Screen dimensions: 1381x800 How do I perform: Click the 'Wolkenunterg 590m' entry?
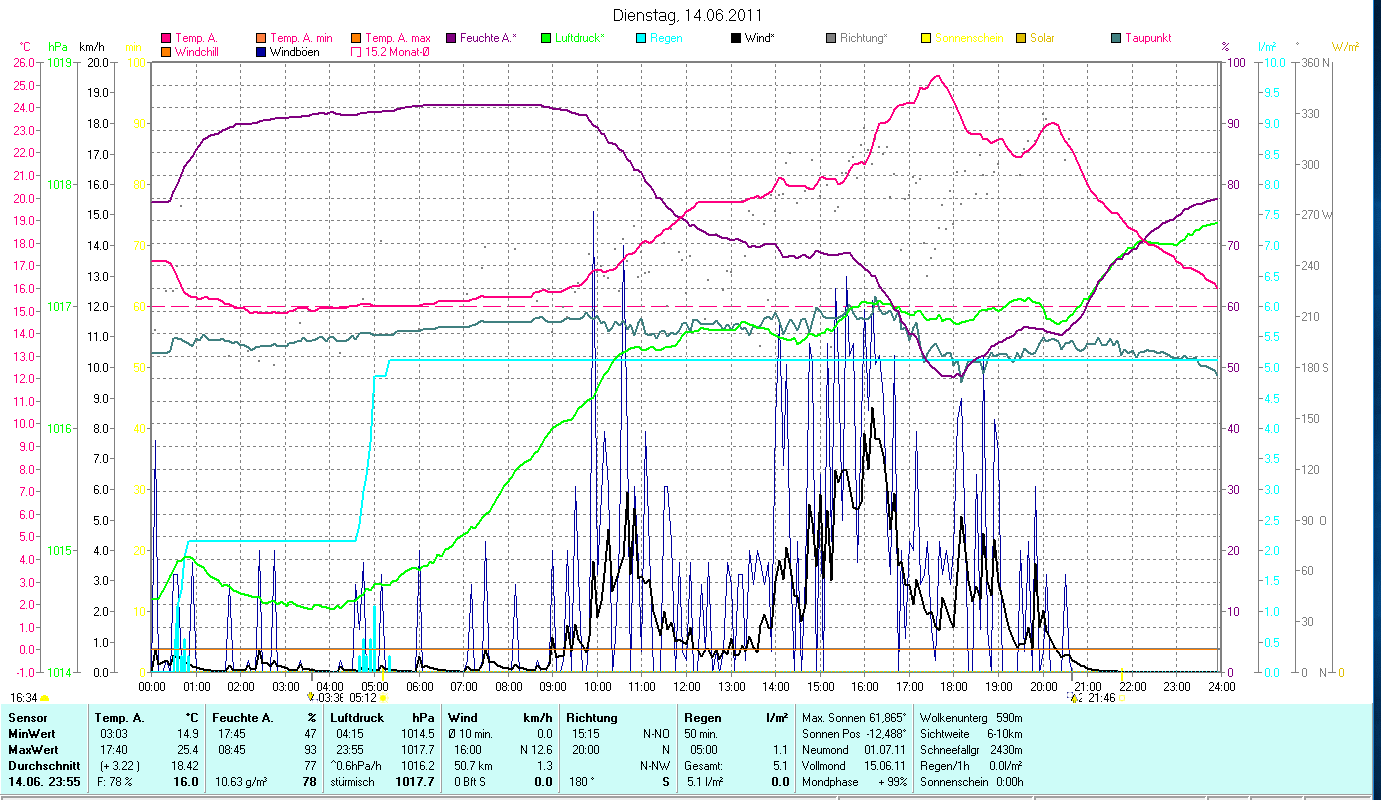pyautogui.click(x=971, y=718)
